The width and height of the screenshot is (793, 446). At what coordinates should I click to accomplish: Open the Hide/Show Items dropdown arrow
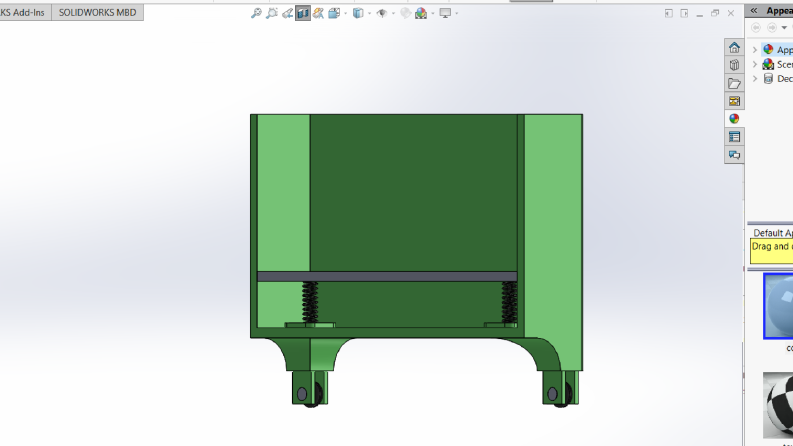pos(393,13)
